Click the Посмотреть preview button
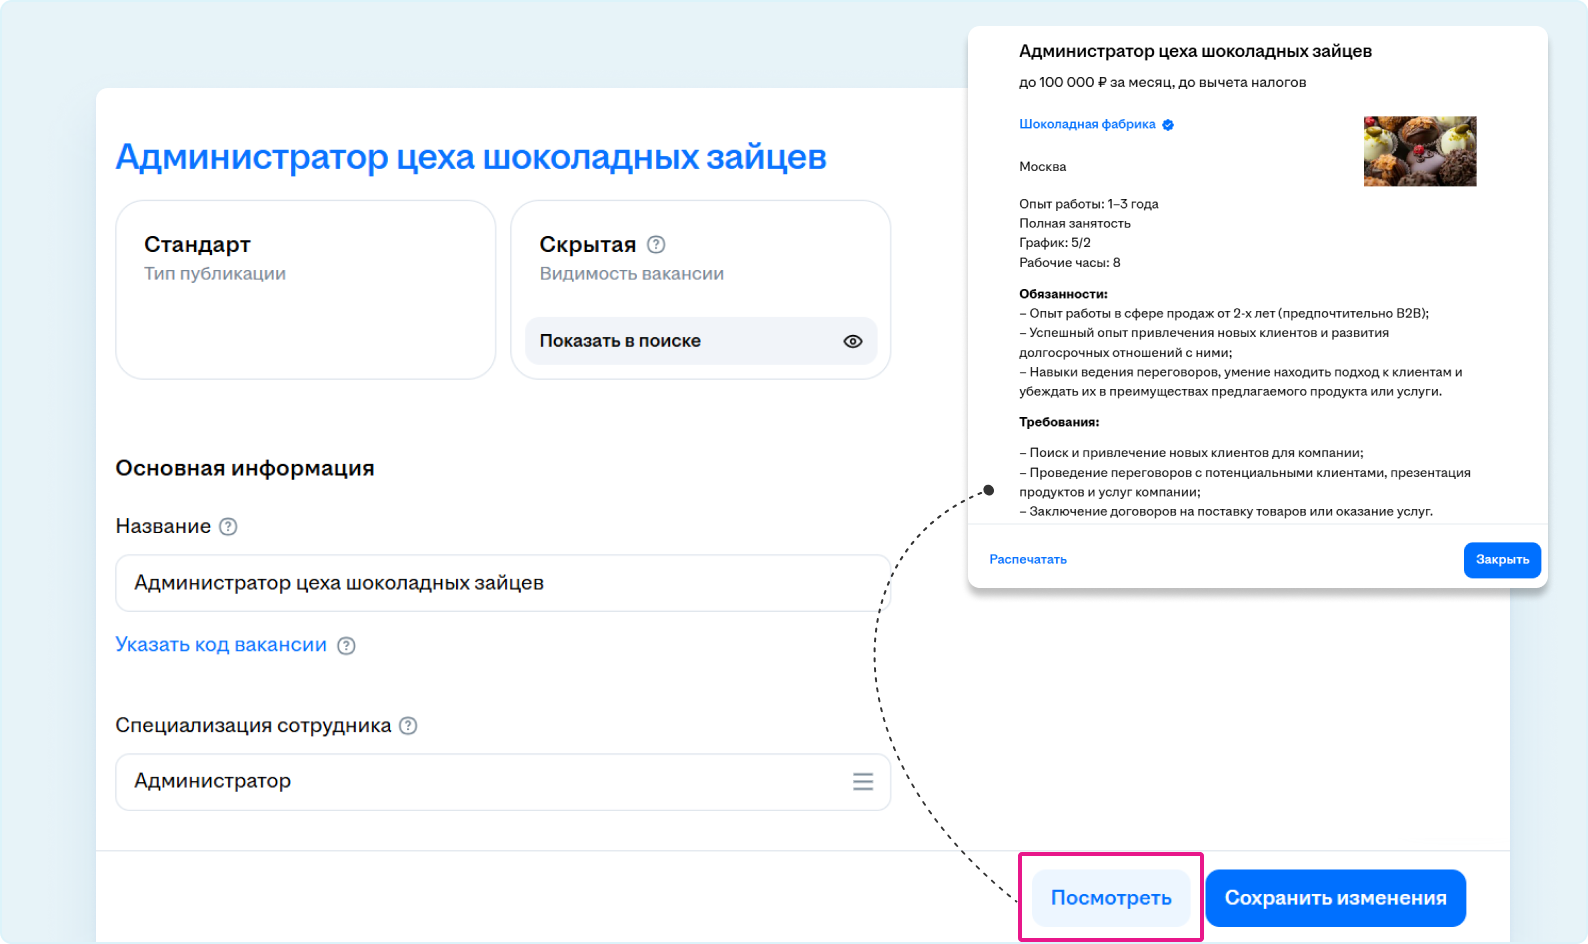This screenshot has width=1588, height=944. tap(1110, 898)
